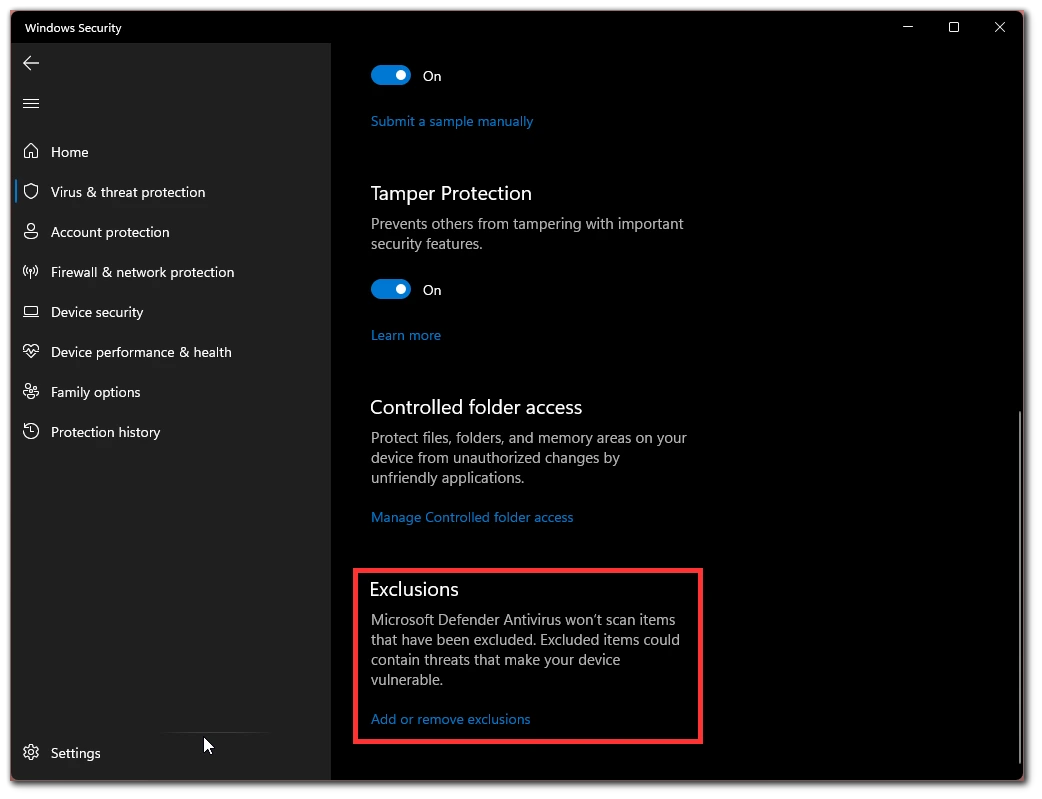1042x799 pixels.
Task: Click the vertical scrollbar thumb
Action: 1020,588
